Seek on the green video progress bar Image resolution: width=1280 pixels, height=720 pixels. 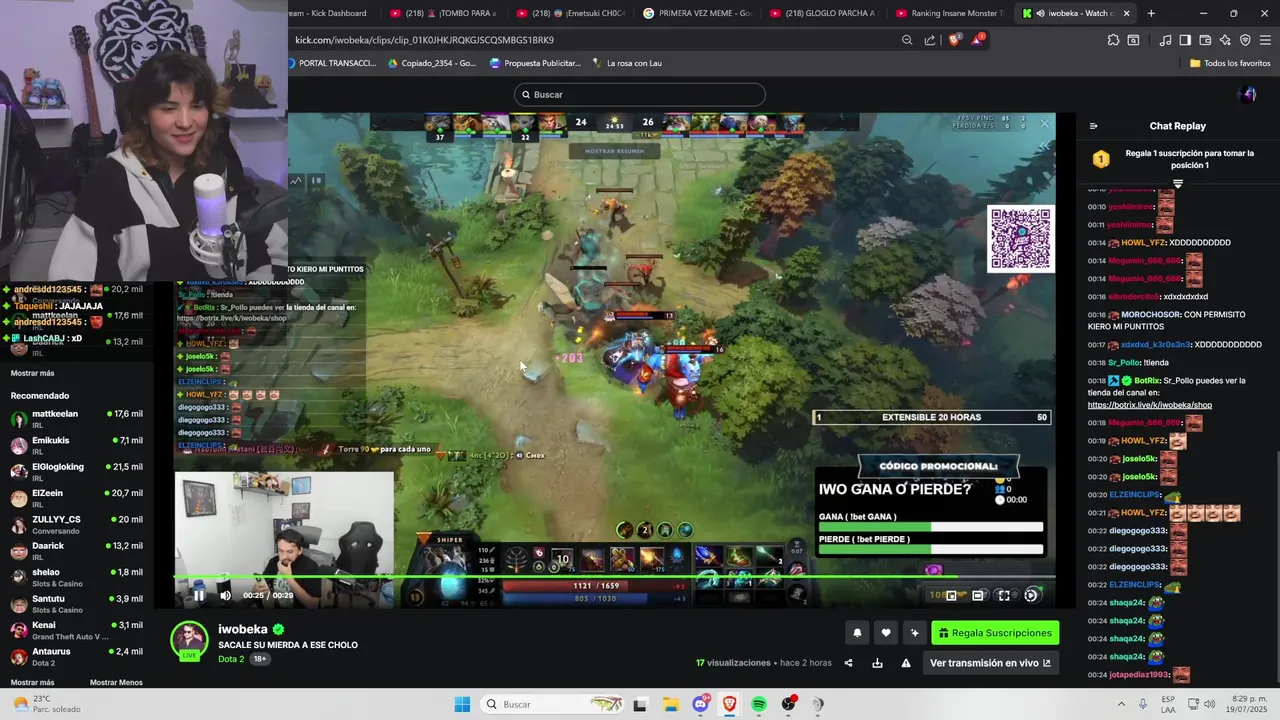pyautogui.click(x=614, y=577)
